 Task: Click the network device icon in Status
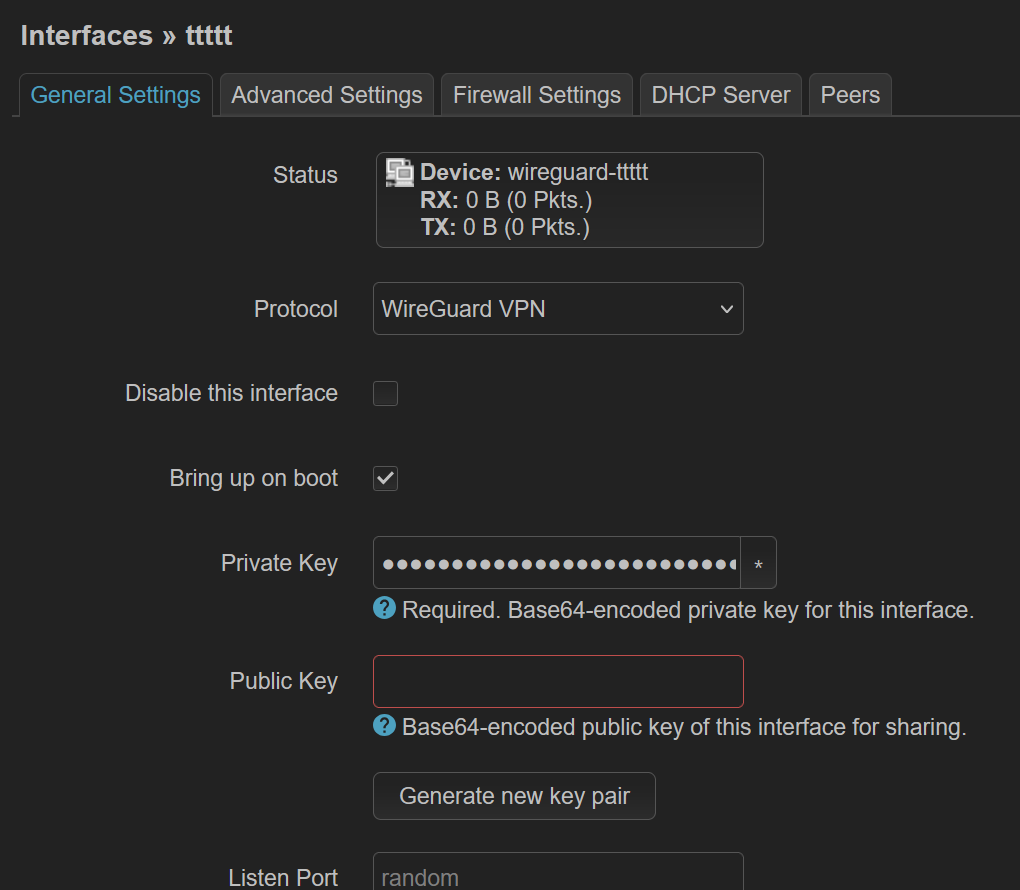(399, 172)
